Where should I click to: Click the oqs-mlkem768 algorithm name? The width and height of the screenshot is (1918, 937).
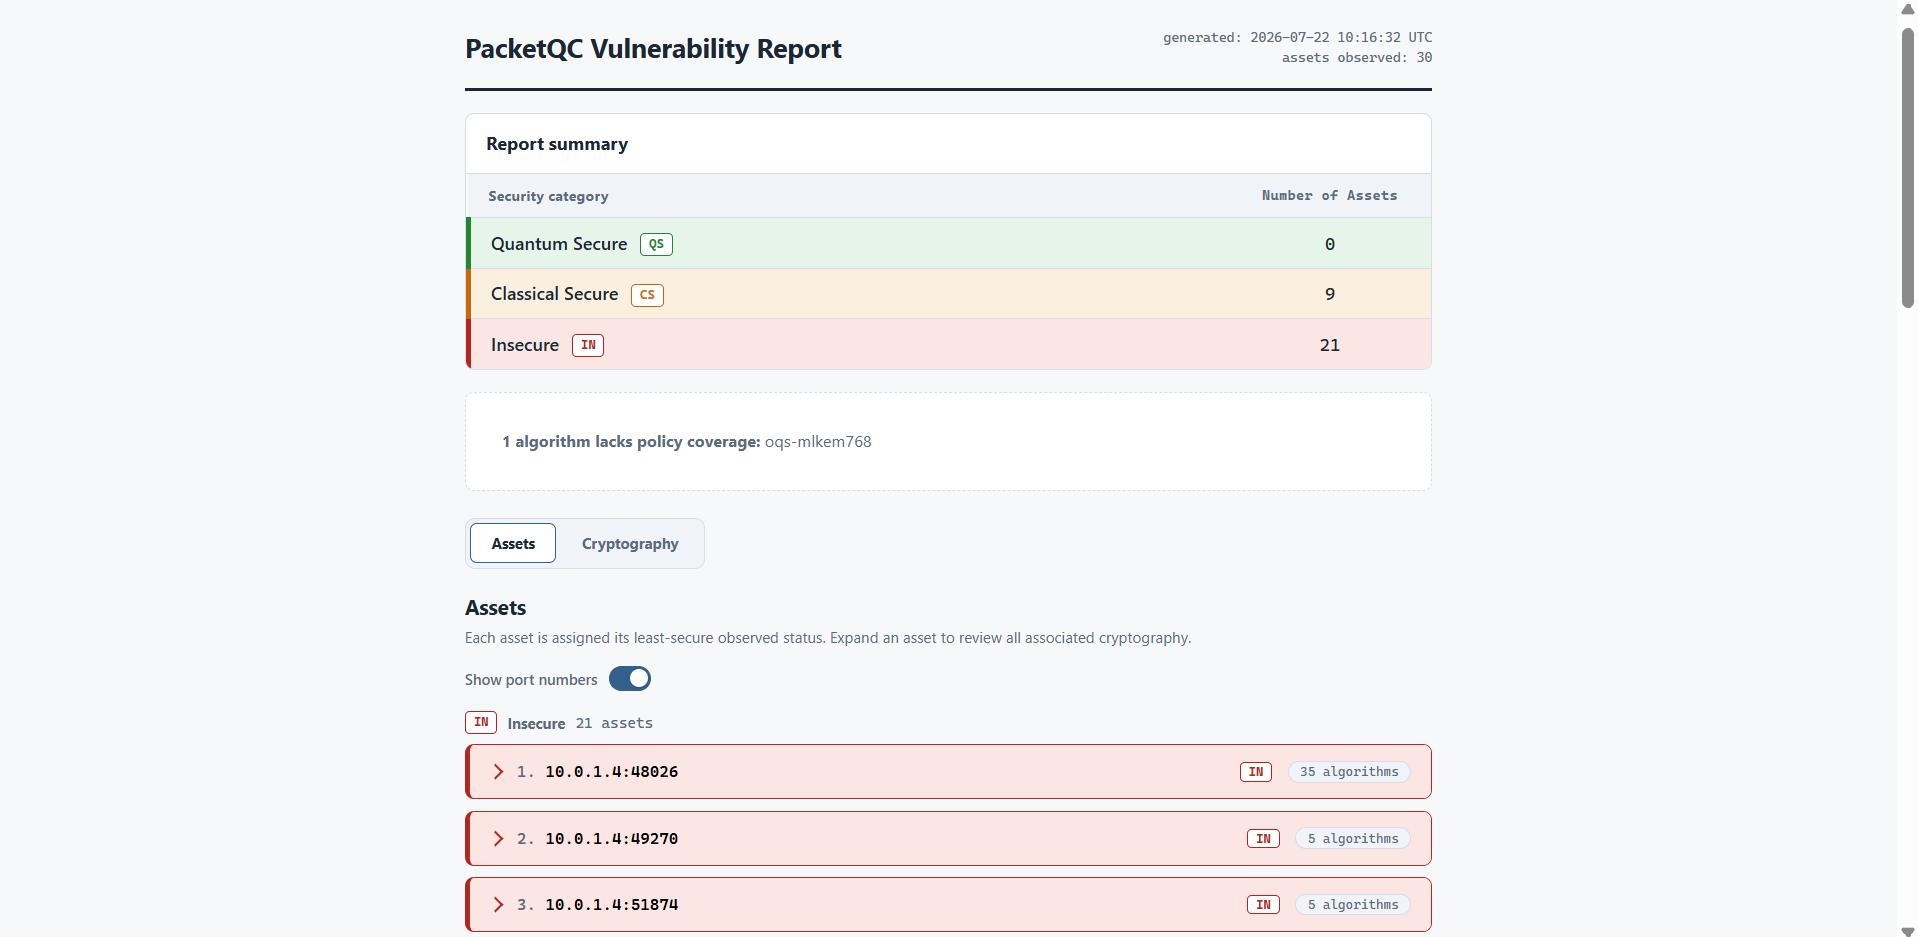click(818, 442)
